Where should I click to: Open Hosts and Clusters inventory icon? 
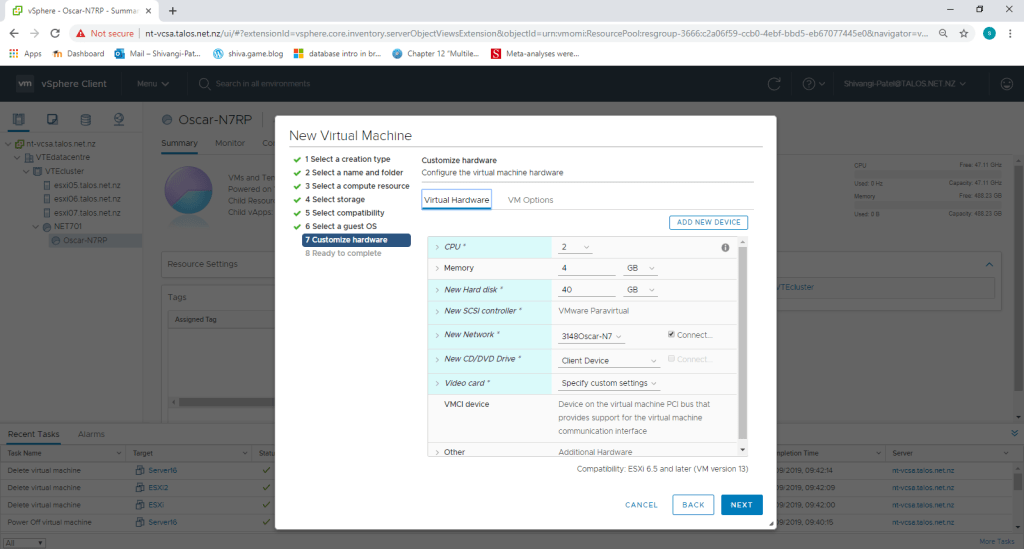(x=19, y=121)
